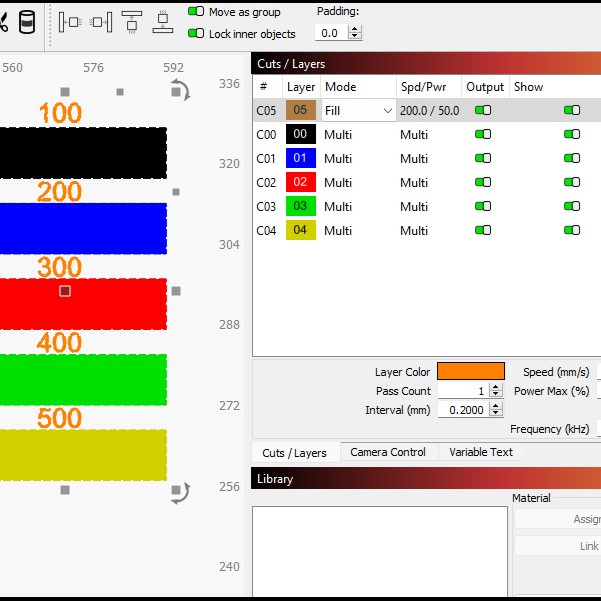Image resolution: width=601 pixels, height=601 pixels.
Task: Click the cylinder-shaped icon in the toolbar
Action: coord(27,22)
